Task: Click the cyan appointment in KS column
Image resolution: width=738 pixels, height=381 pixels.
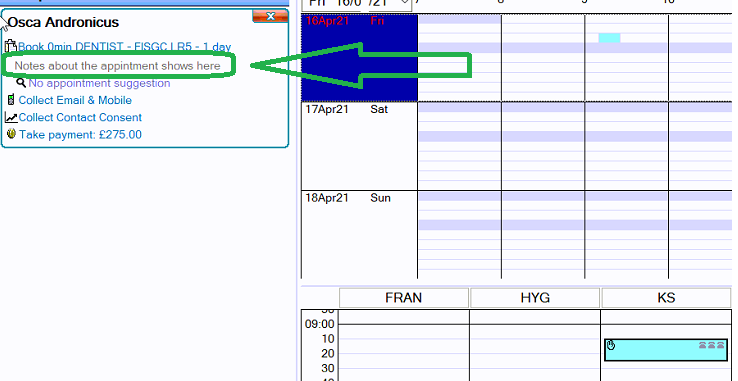Action: 666,350
